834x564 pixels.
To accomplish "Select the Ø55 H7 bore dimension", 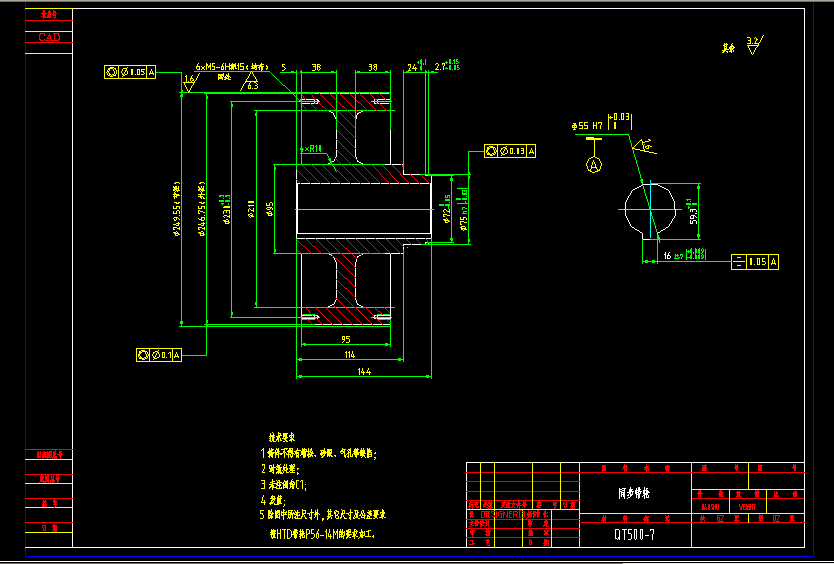I will click(x=588, y=126).
